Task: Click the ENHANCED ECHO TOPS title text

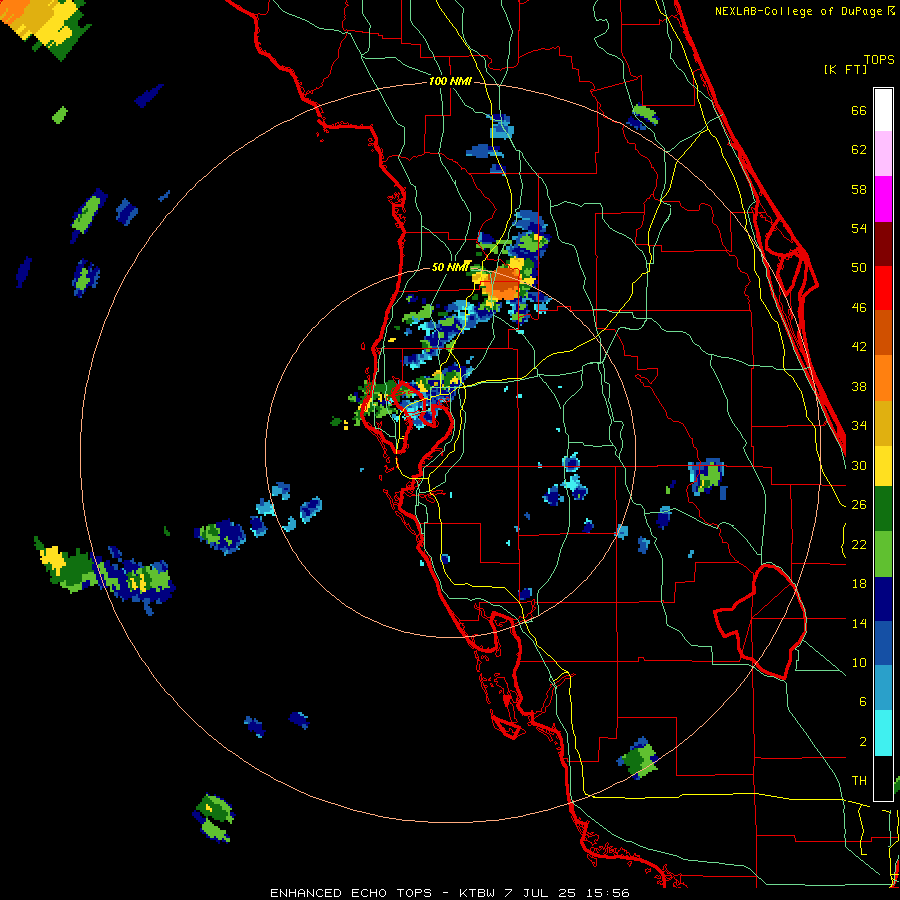Action: [351, 893]
